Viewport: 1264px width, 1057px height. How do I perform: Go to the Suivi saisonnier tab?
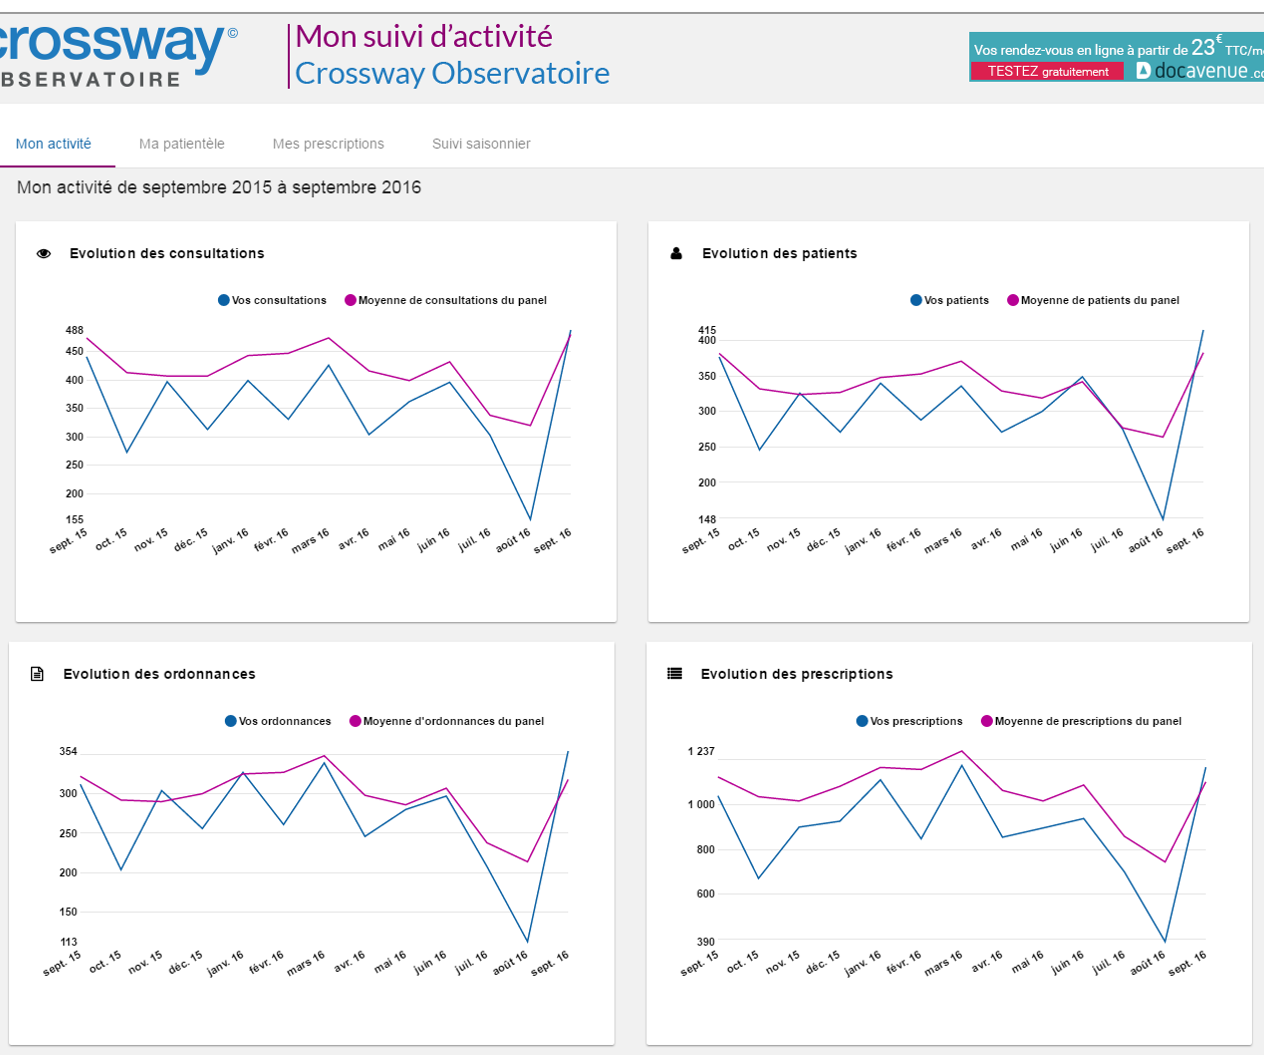tap(481, 144)
